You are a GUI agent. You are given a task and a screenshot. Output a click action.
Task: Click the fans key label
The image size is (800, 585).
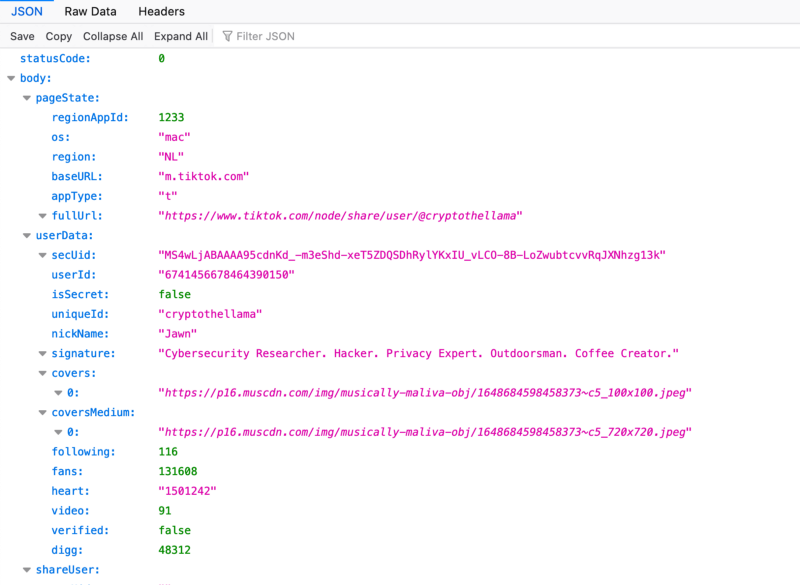pyautogui.click(x=67, y=471)
